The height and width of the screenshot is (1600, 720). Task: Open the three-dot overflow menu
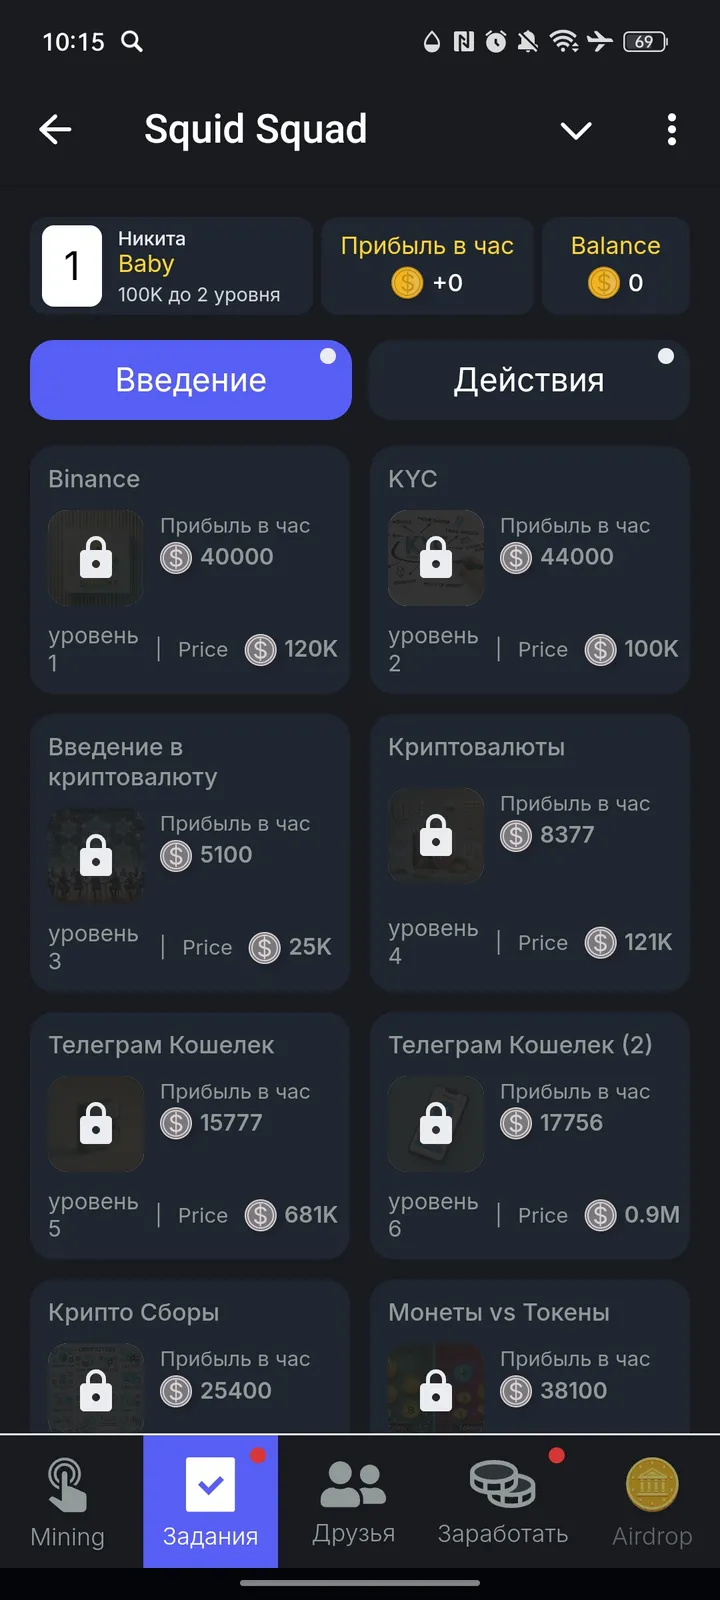(x=671, y=129)
